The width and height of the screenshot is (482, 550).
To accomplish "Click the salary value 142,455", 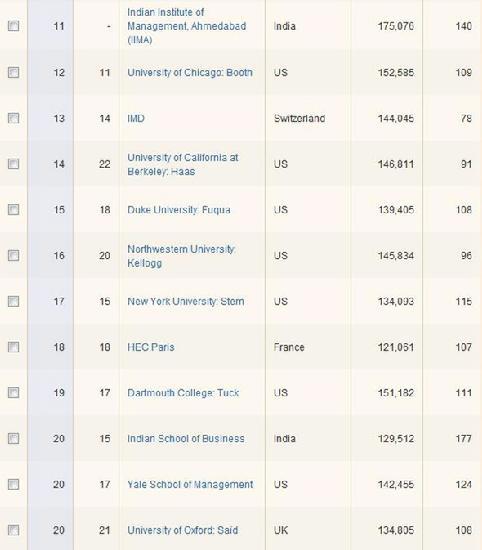I will (396, 485).
